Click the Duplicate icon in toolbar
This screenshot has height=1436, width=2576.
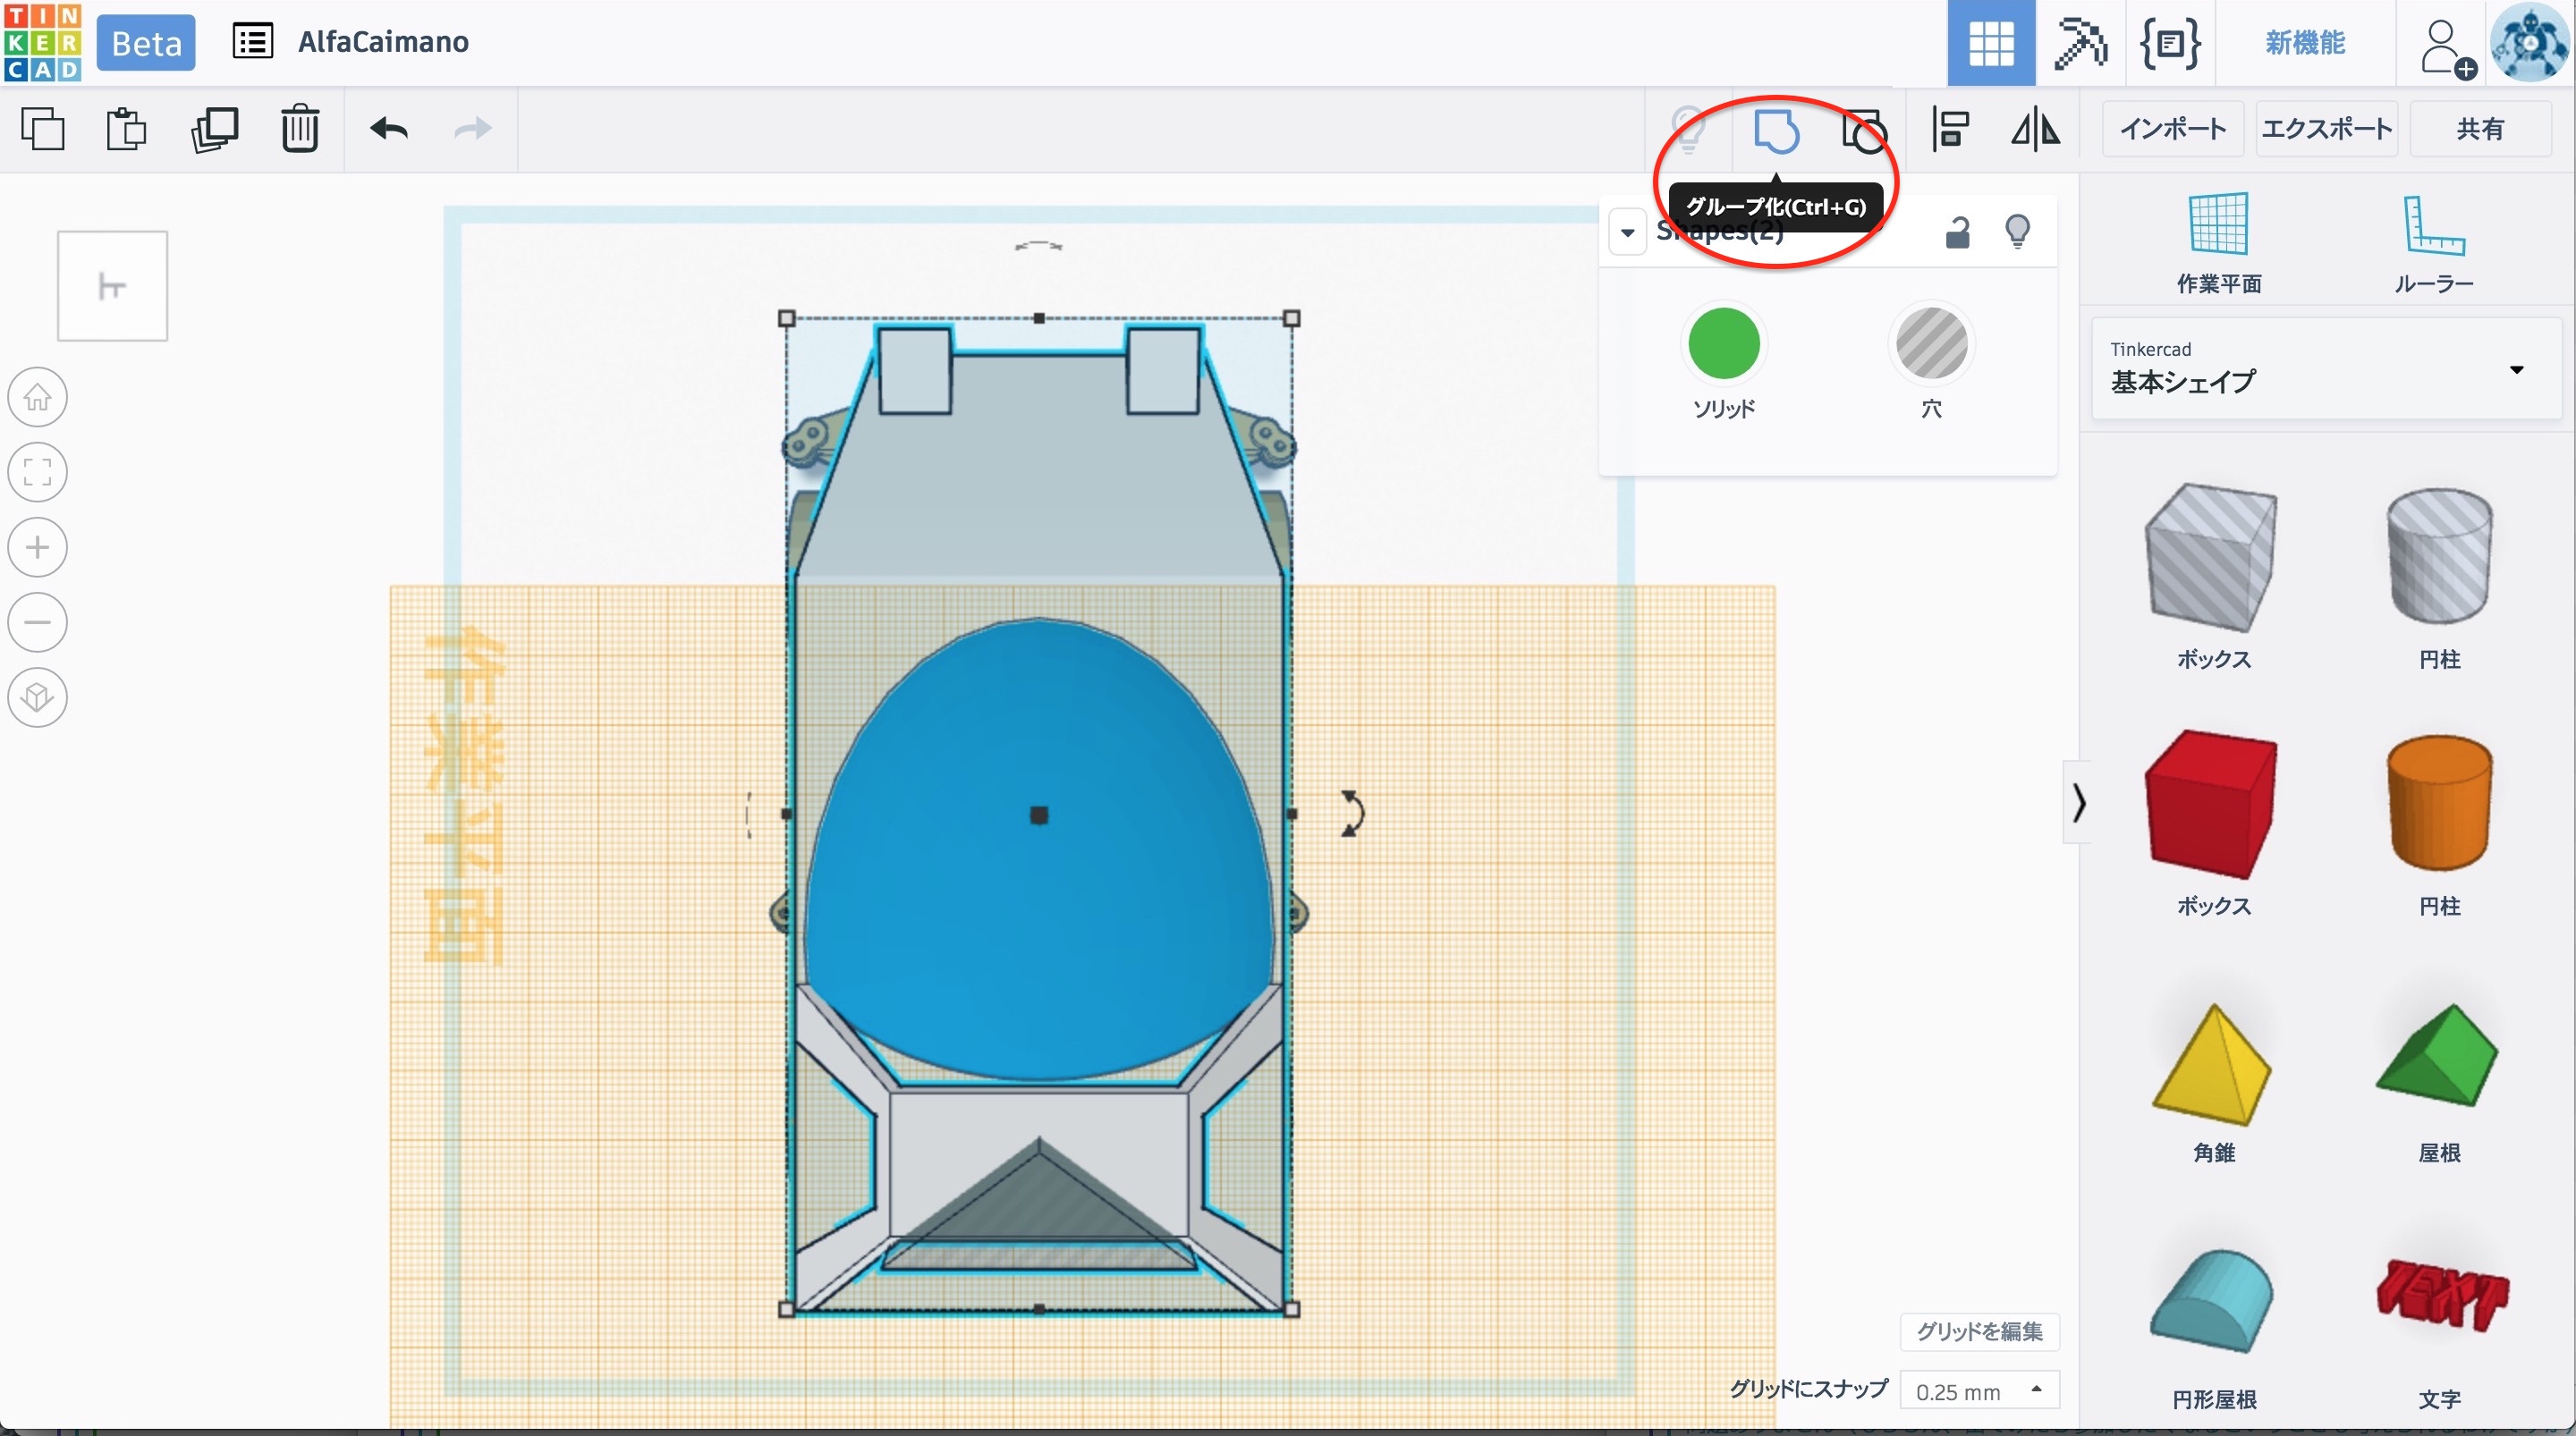[x=215, y=129]
